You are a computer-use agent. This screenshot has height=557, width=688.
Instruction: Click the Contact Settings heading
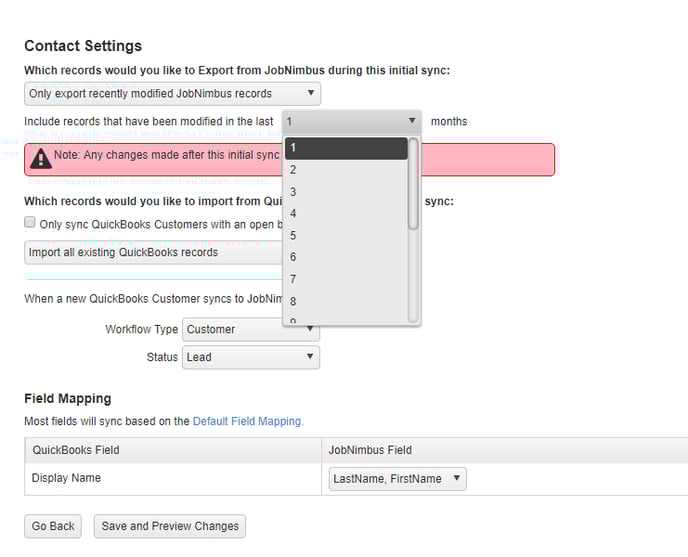pos(83,46)
